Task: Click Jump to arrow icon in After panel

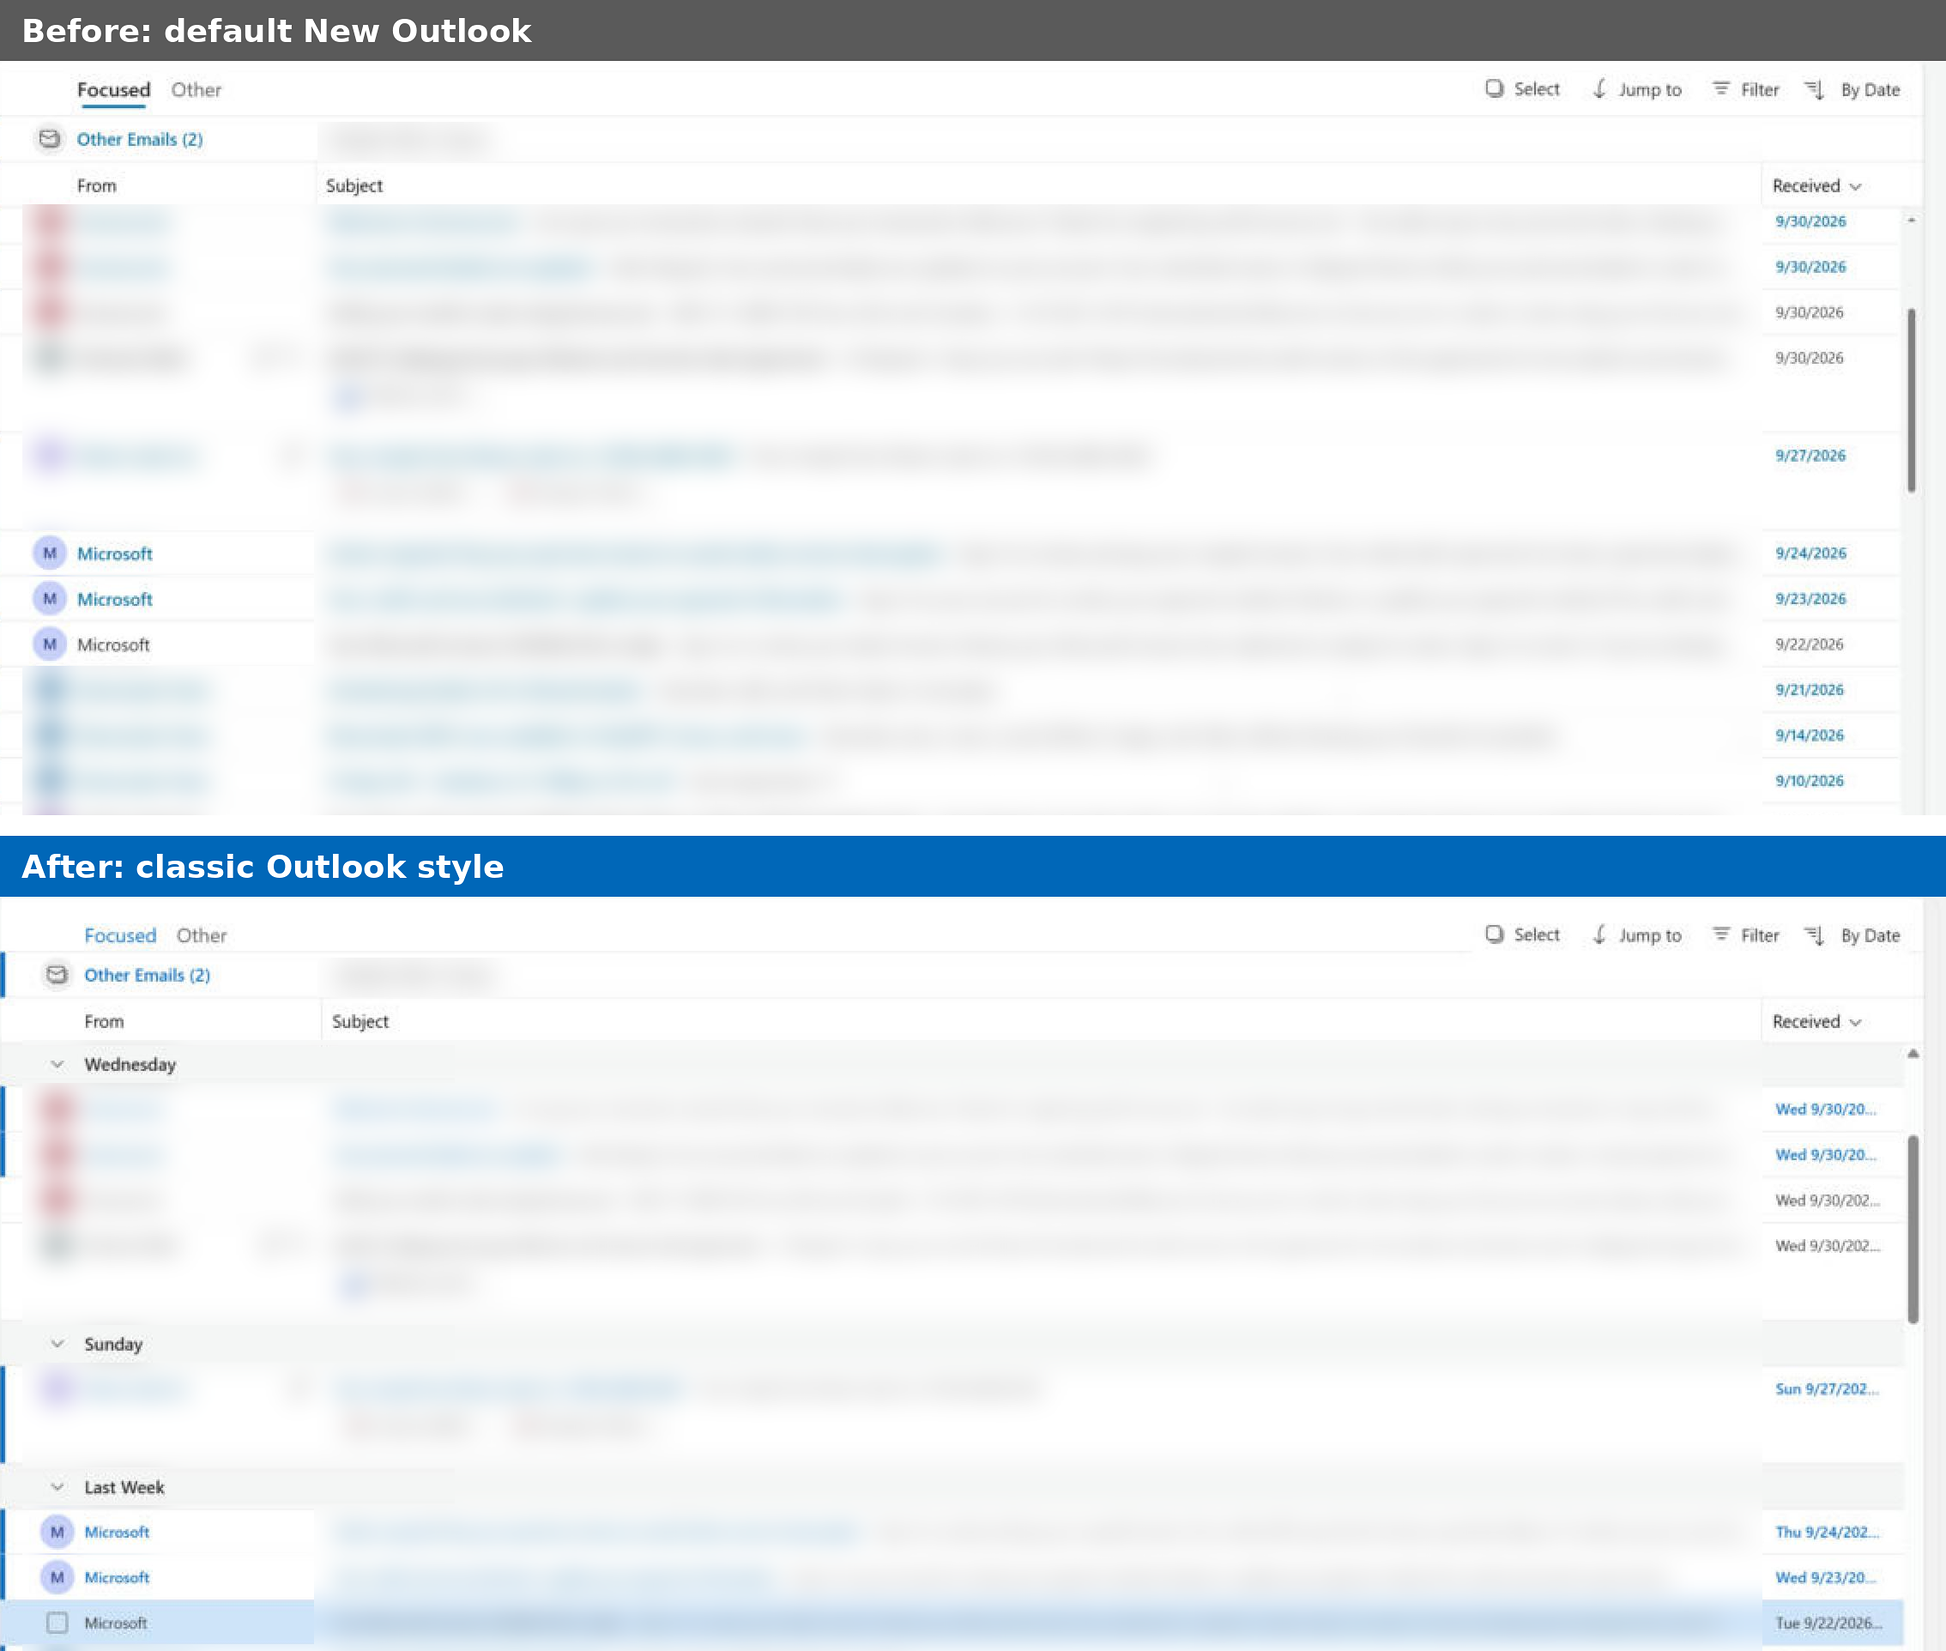Action: (1600, 934)
